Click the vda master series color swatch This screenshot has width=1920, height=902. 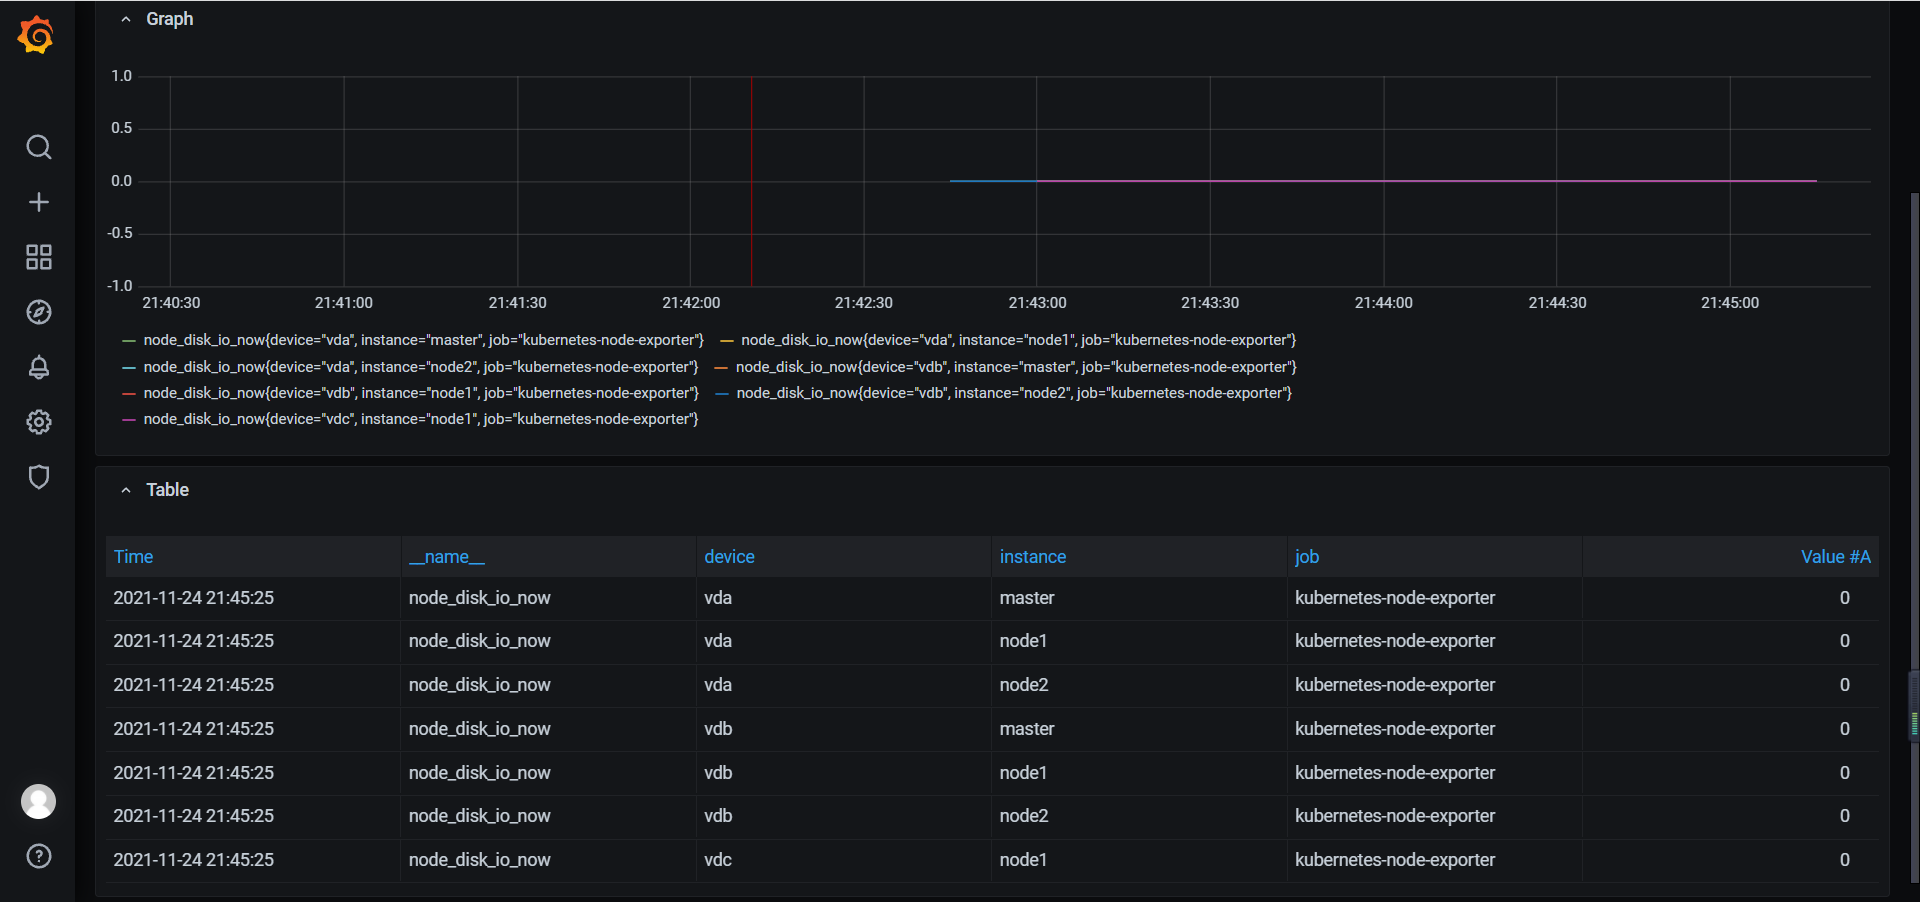(x=128, y=341)
